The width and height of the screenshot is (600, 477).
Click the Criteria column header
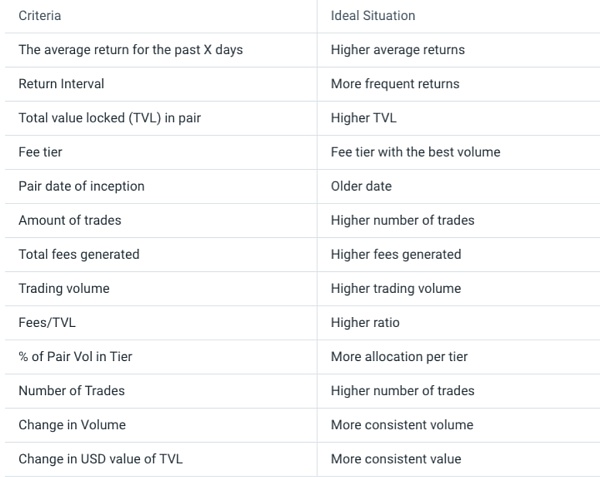40,16
